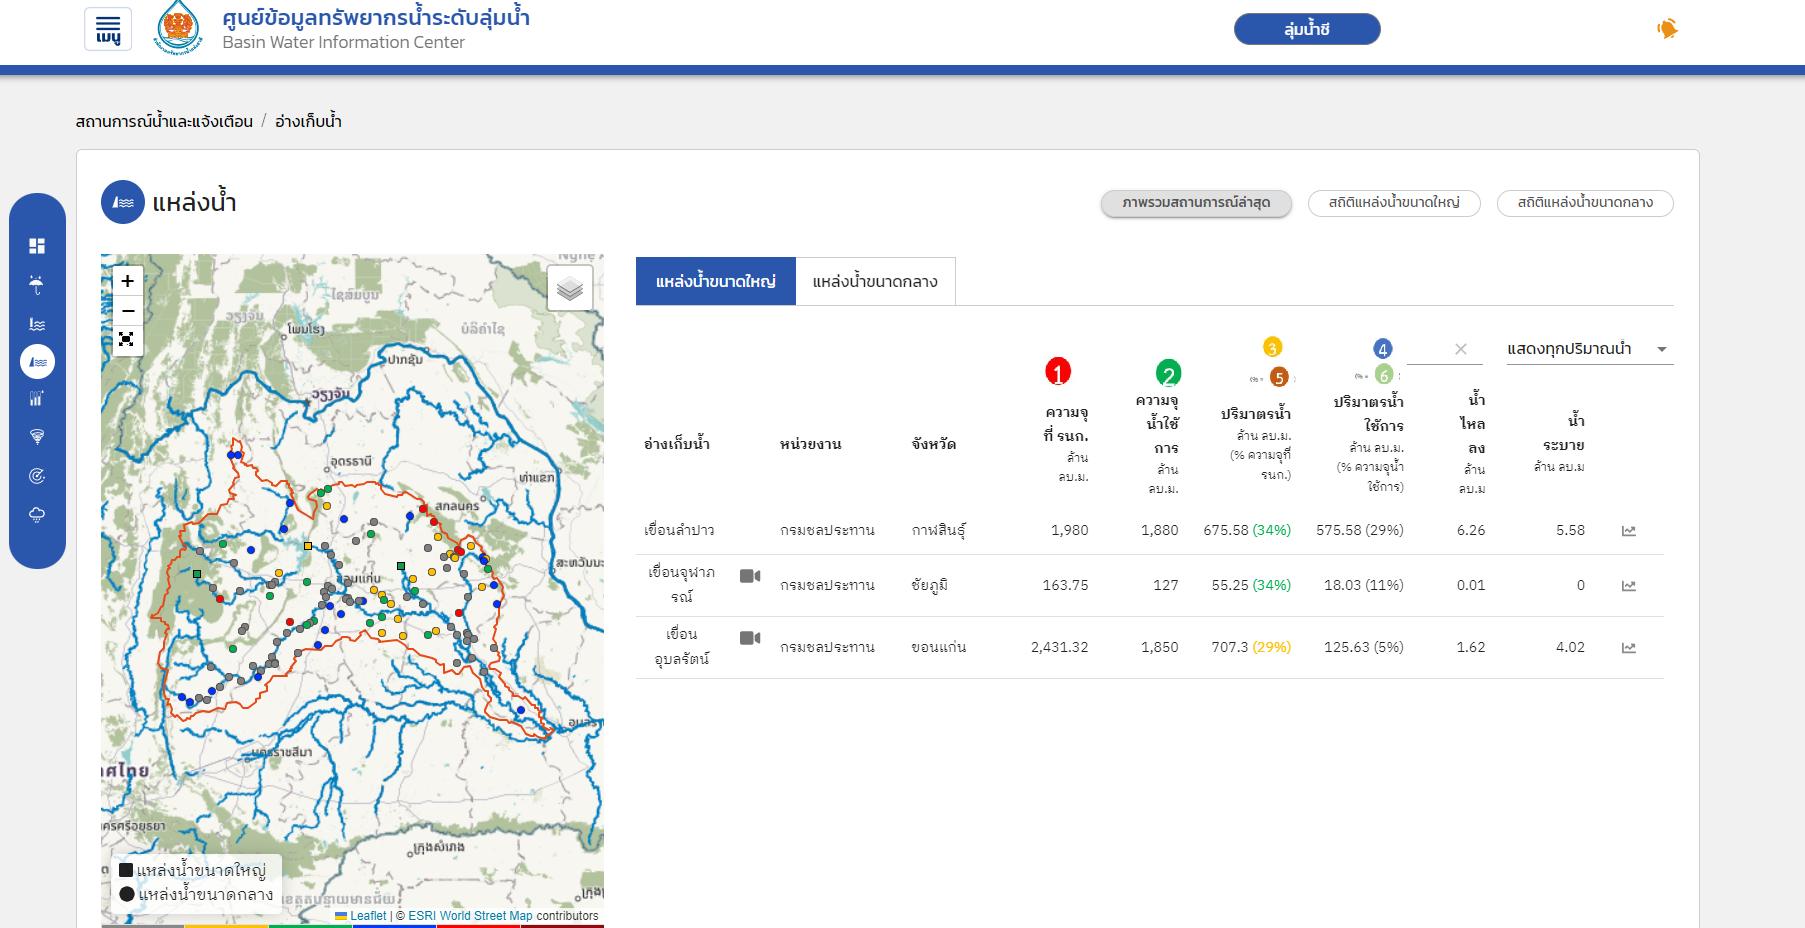1805x928 pixels.
Task: Open camera for เขื่อนจุฬาภรณ์
Action: click(750, 576)
